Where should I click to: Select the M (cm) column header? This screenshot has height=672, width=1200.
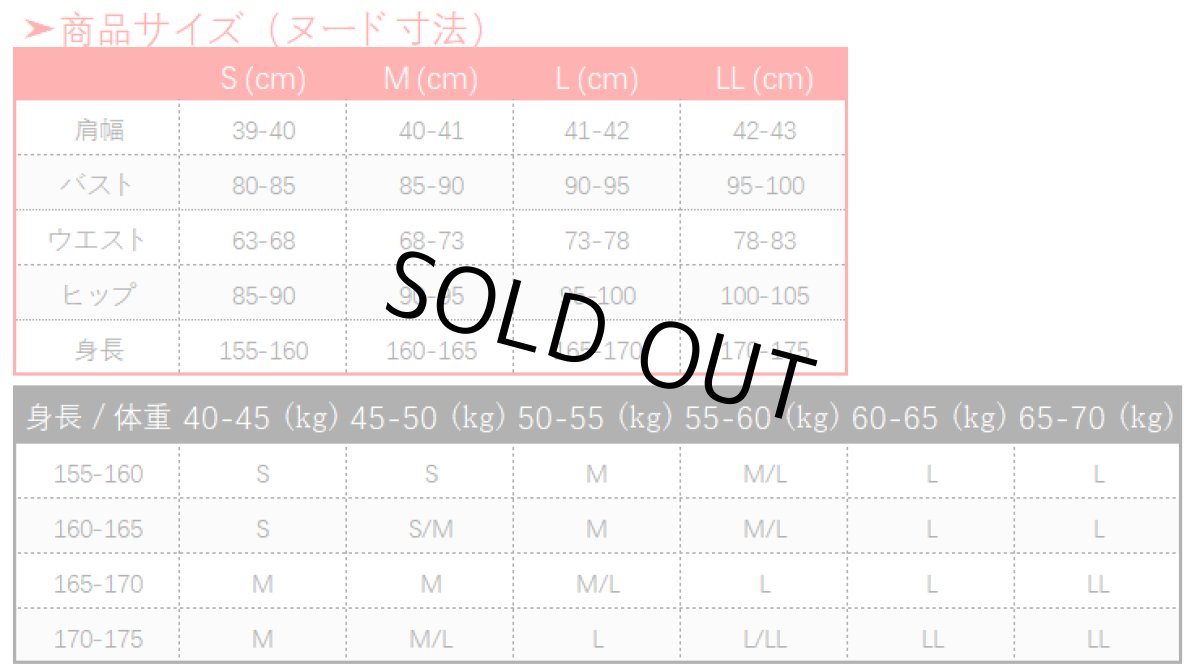[431, 79]
